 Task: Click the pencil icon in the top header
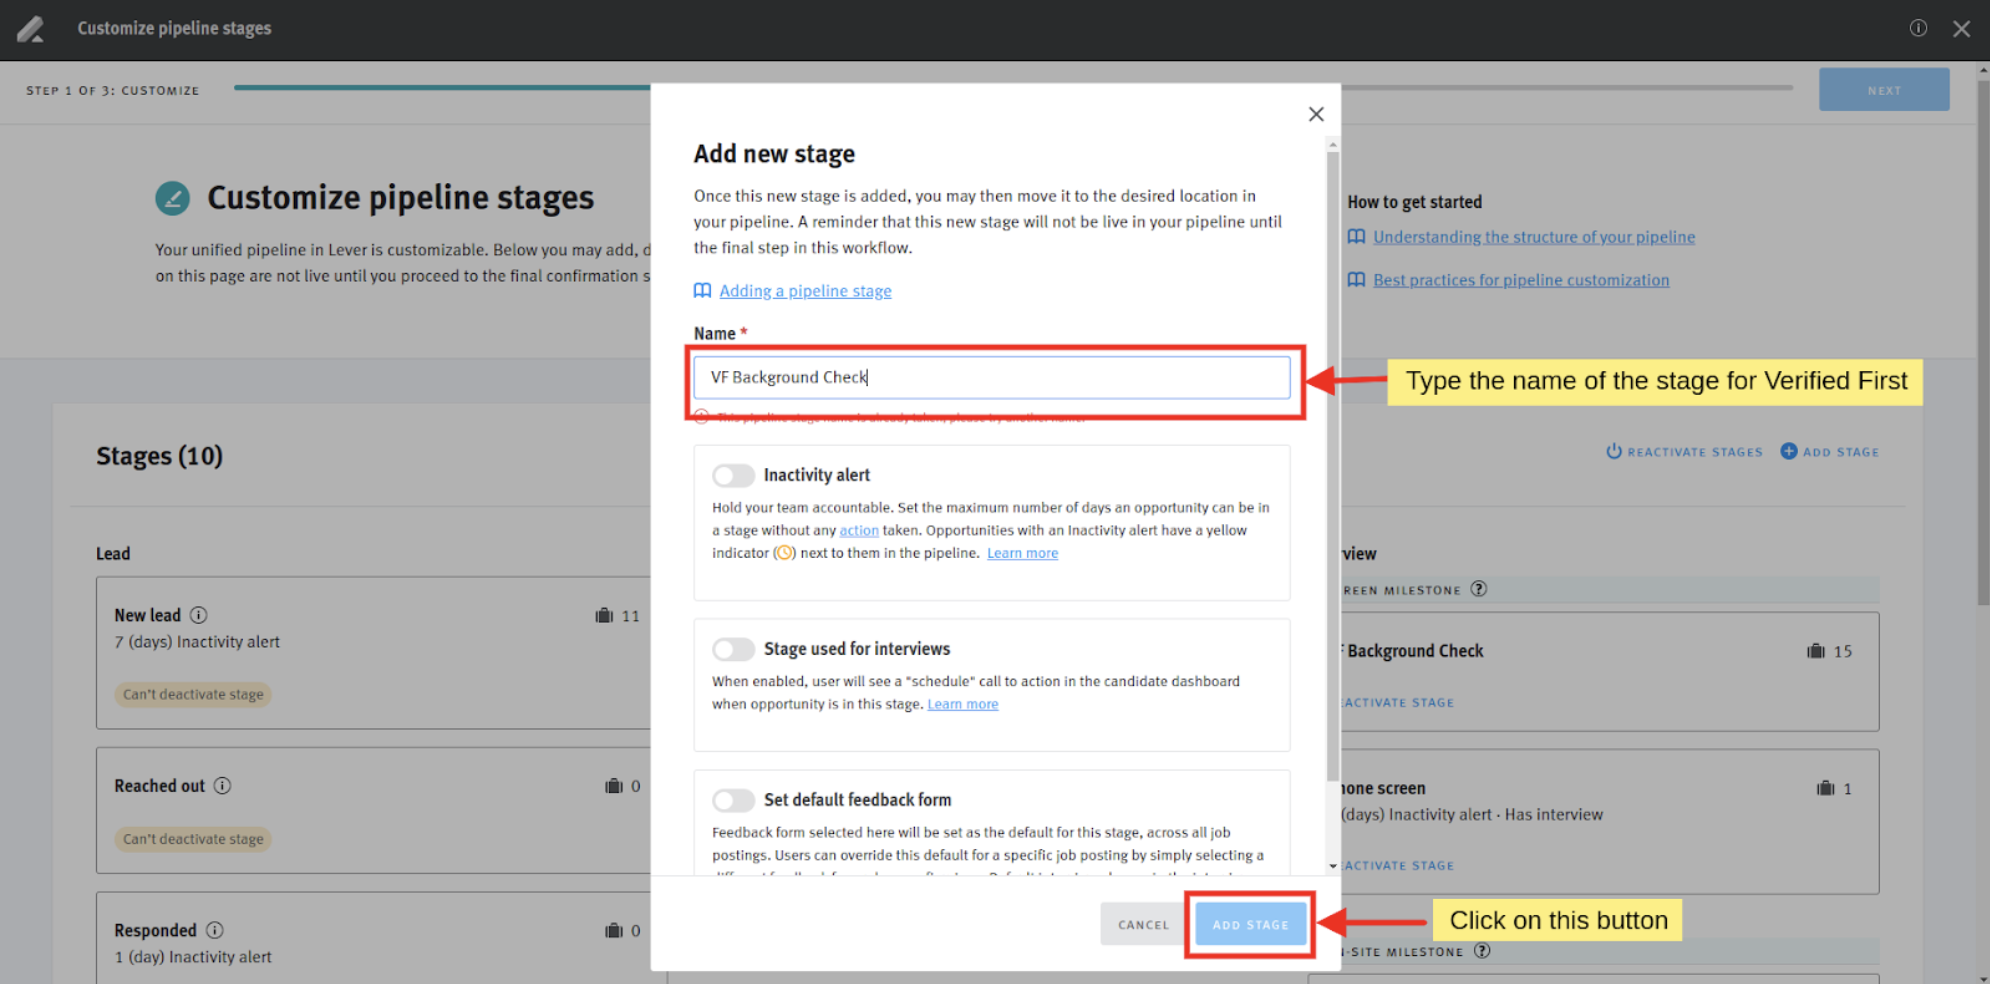(x=30, y=29)
